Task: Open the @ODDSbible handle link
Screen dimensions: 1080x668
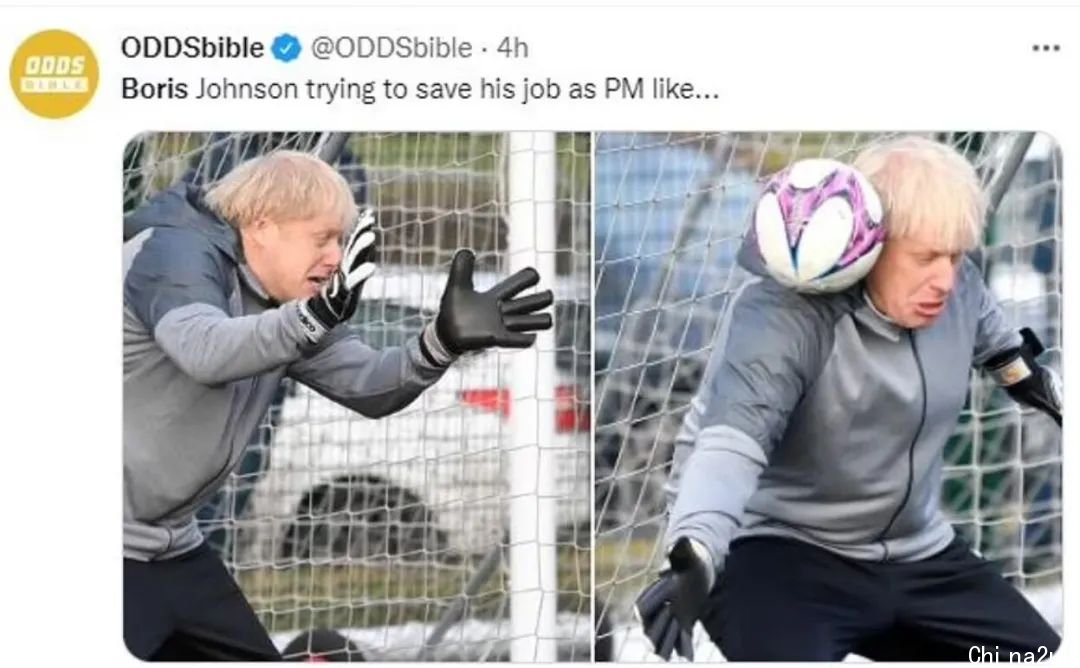Action: pos(391,48)
